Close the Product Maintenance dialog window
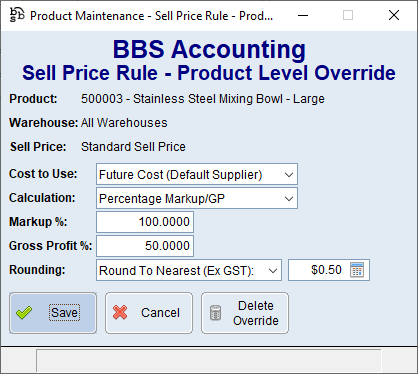Viewport: 418px width, 374px height. pos(394,15)
